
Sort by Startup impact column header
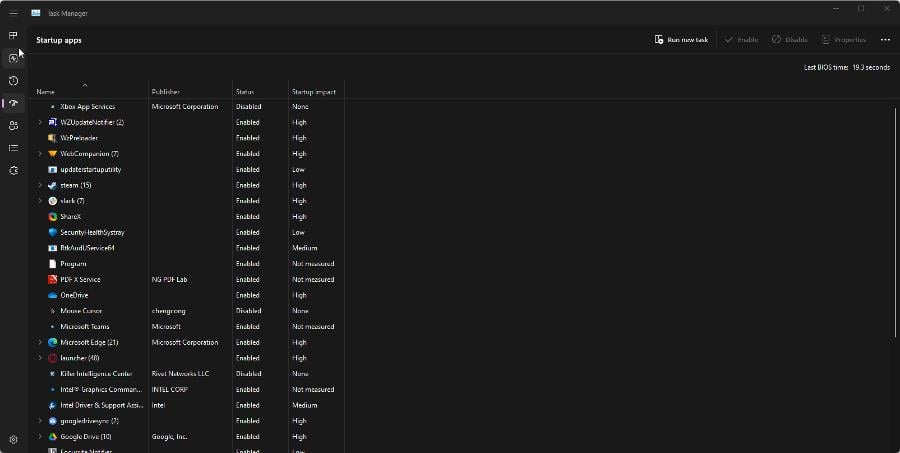[x=316, y=90]
